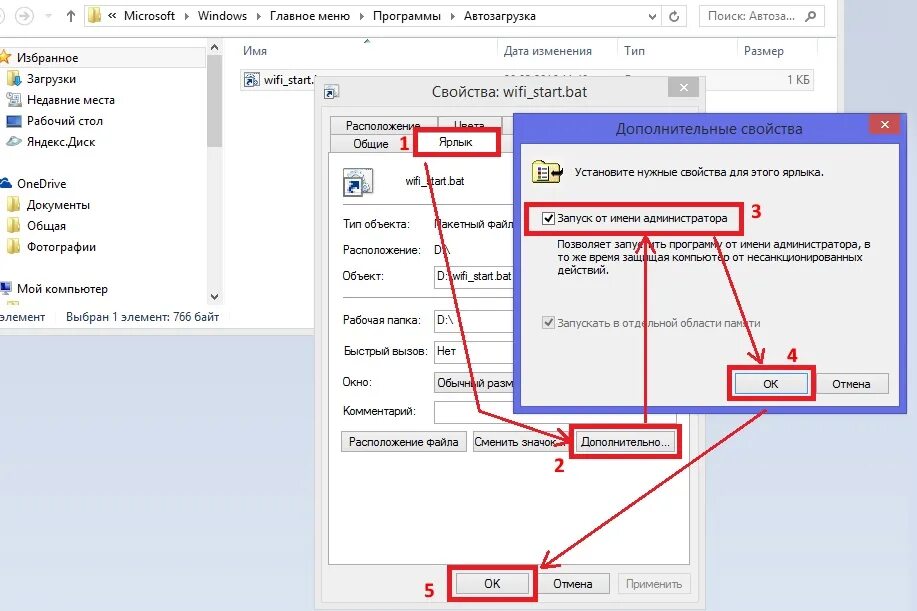Click the Рабочая папка input field

(474, 320)
